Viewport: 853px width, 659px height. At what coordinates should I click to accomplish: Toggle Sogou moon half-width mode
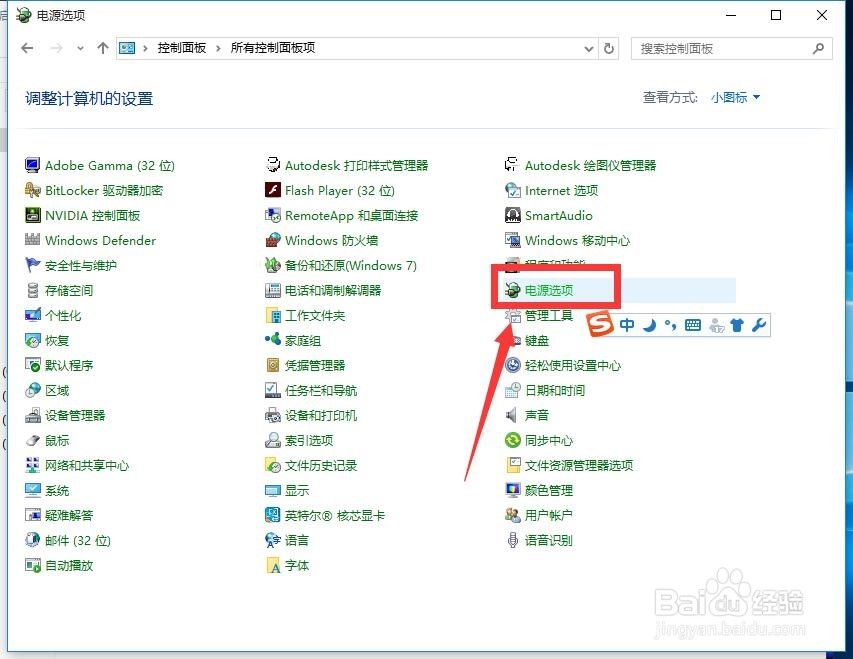point(650,325)
